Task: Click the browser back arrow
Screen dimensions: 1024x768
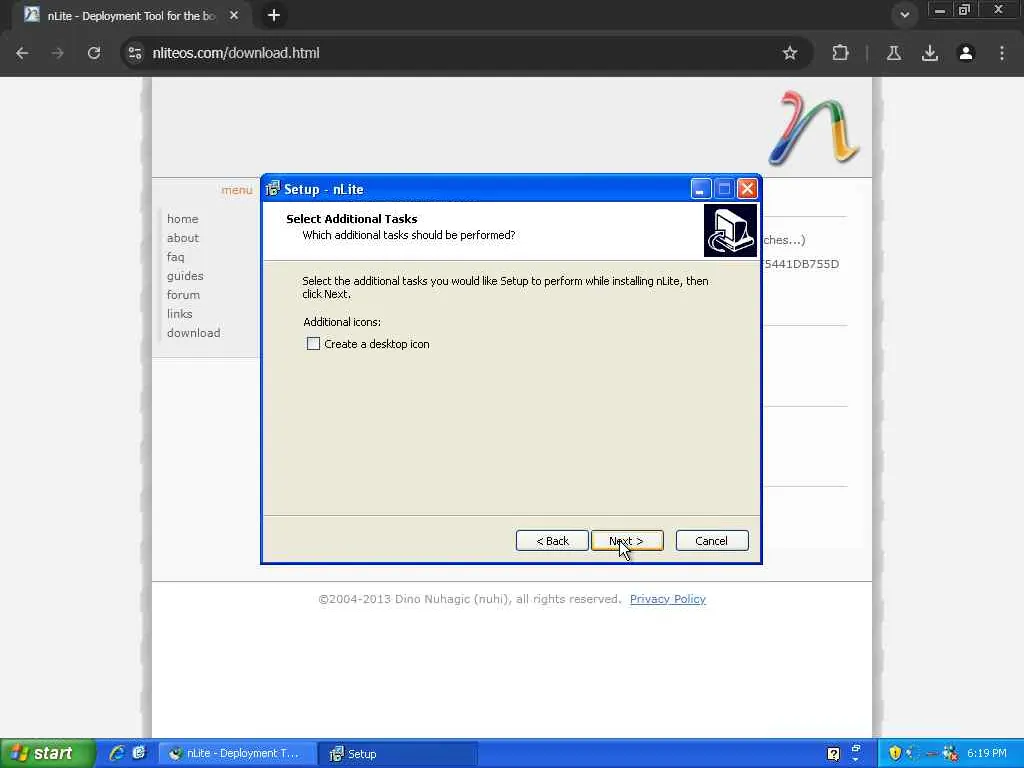Action: tap(22, 53)
